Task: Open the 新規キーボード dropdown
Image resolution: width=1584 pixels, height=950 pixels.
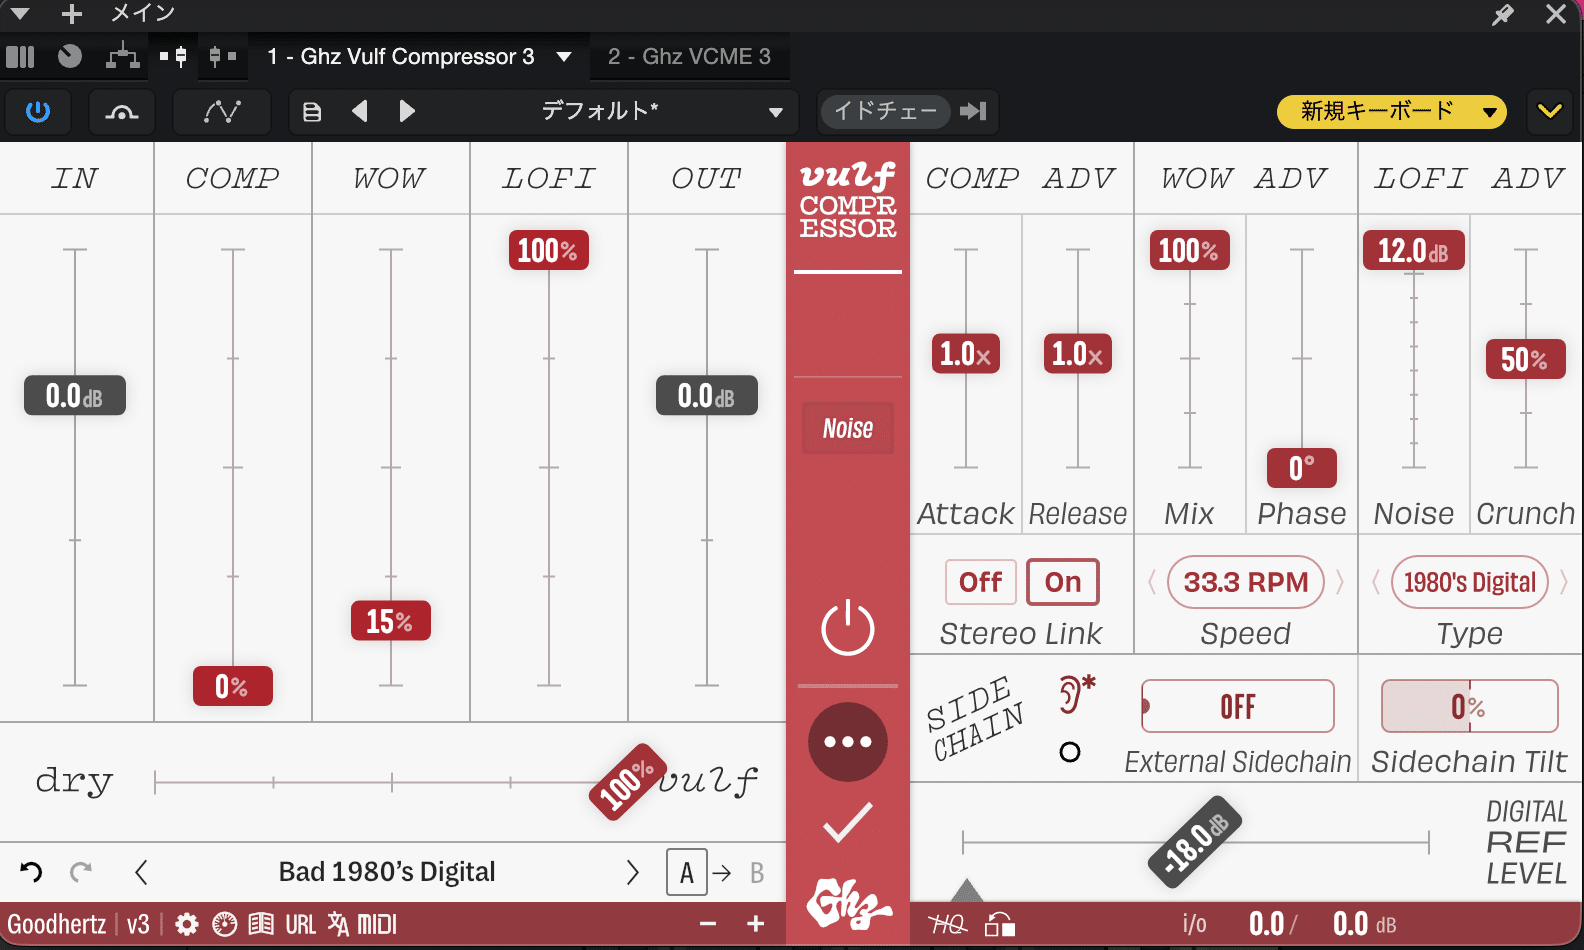Action: point(1392,111)
